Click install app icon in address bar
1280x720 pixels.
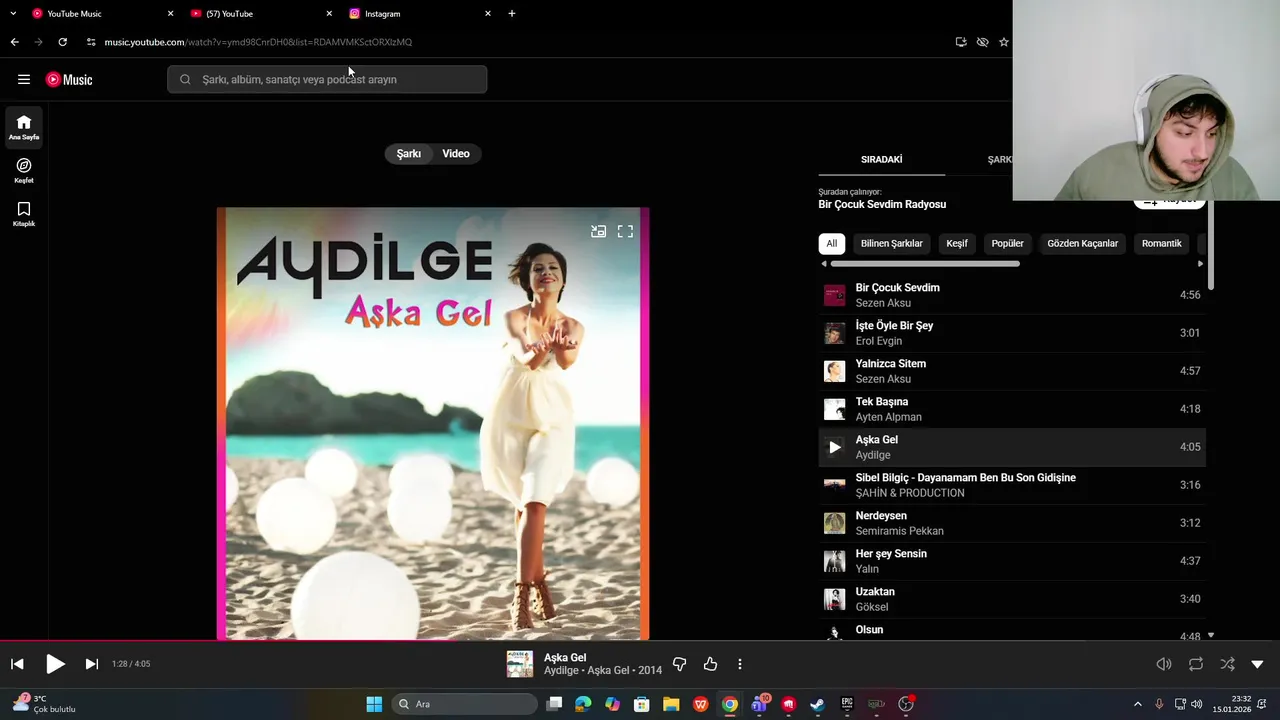tap(961, 42)
